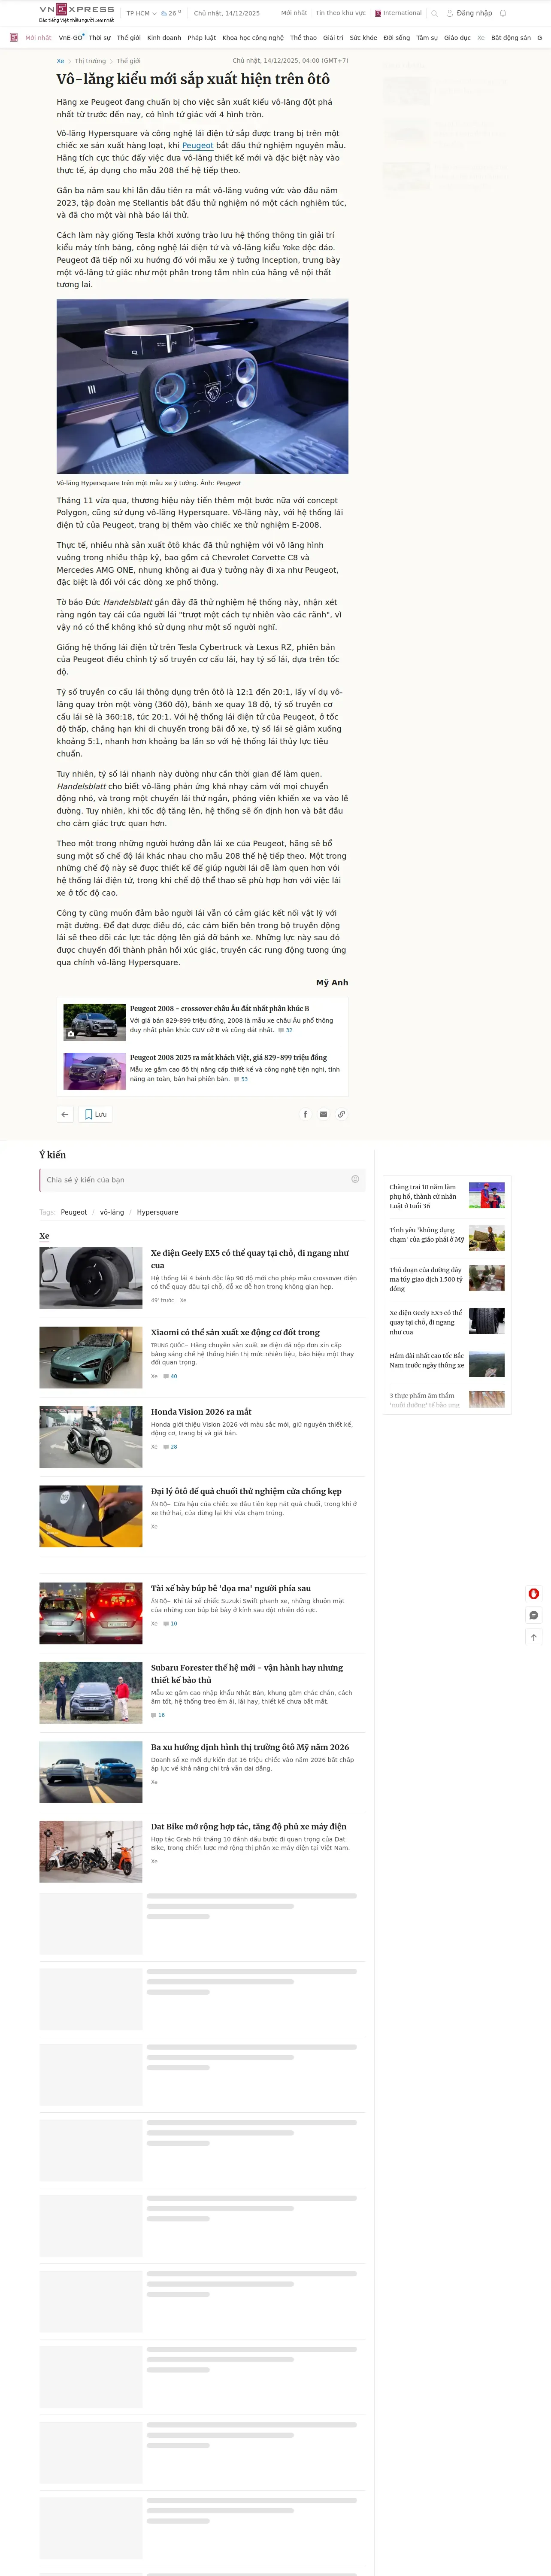
Task: Open 'Ba xu hướng định hình thị trường ôtô Mỹ'
Action: 250,1747
